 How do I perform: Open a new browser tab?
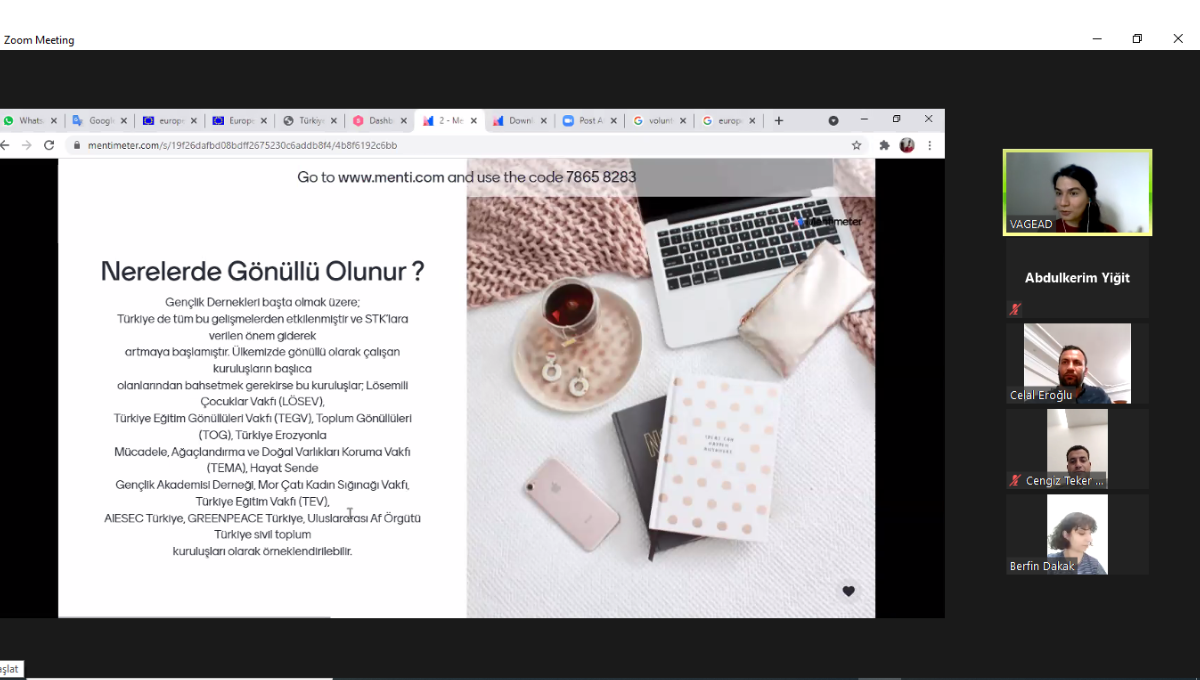(x=779, y=121)
